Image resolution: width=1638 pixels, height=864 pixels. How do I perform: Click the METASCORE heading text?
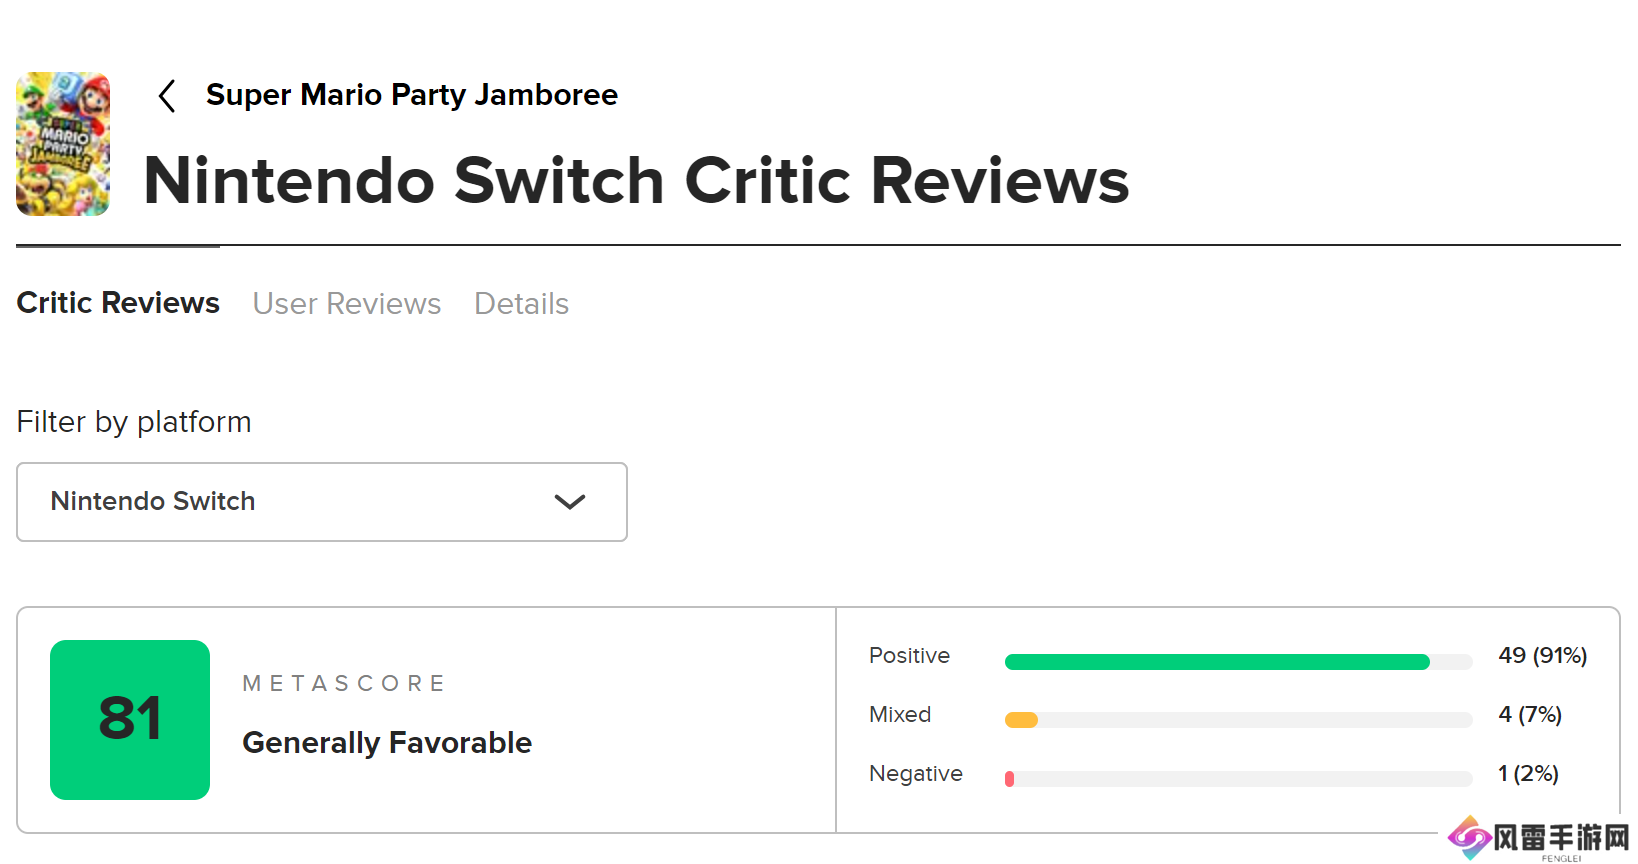[344, 683]
